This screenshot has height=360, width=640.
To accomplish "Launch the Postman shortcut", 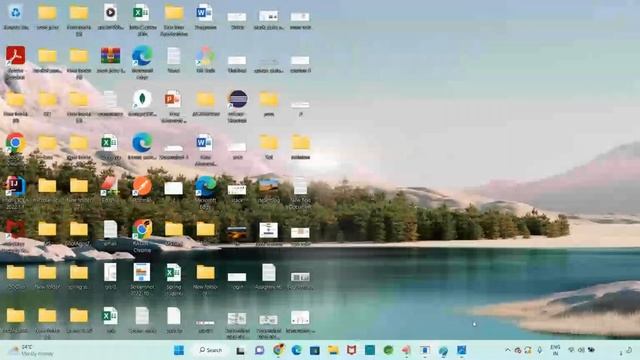I will [142, 186].
